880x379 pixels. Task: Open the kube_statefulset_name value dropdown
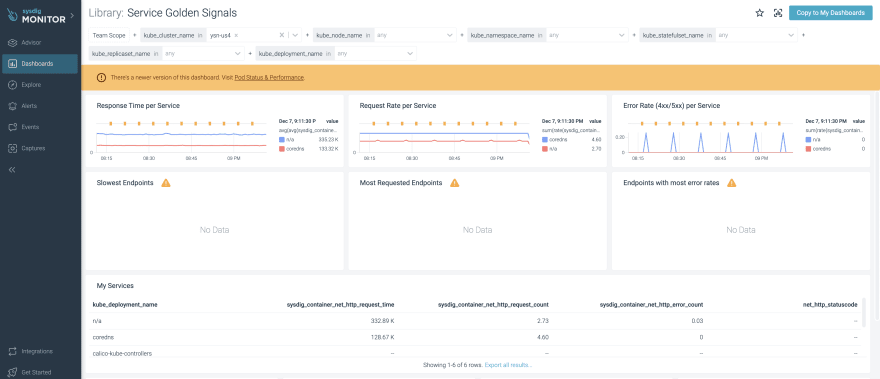[757, 35]
